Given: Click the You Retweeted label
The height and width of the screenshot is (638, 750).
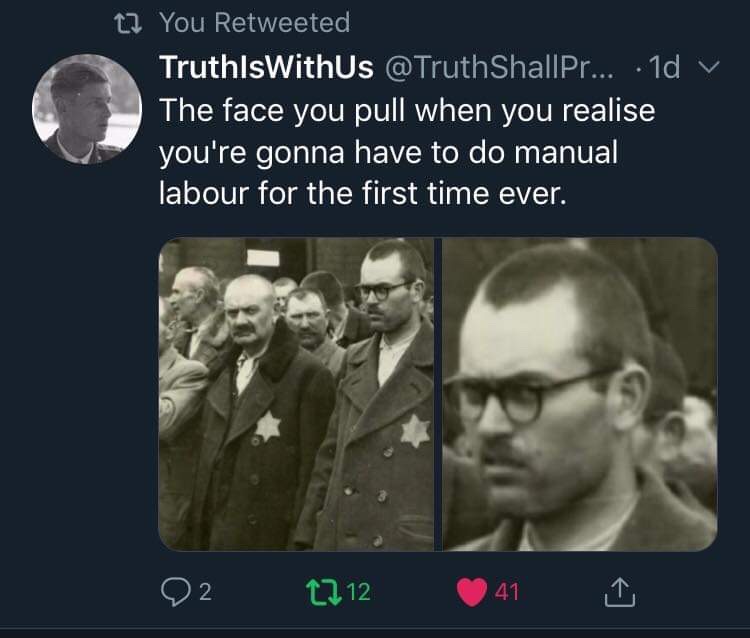Looking at the screenshot, I should point(254,22).
